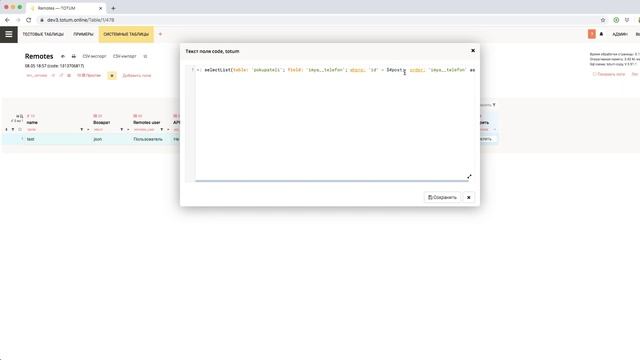The width and height of the screenshot is (640, 360).
Task: Open the filter dropdown of Возврат column
Action: pos(122,130)
